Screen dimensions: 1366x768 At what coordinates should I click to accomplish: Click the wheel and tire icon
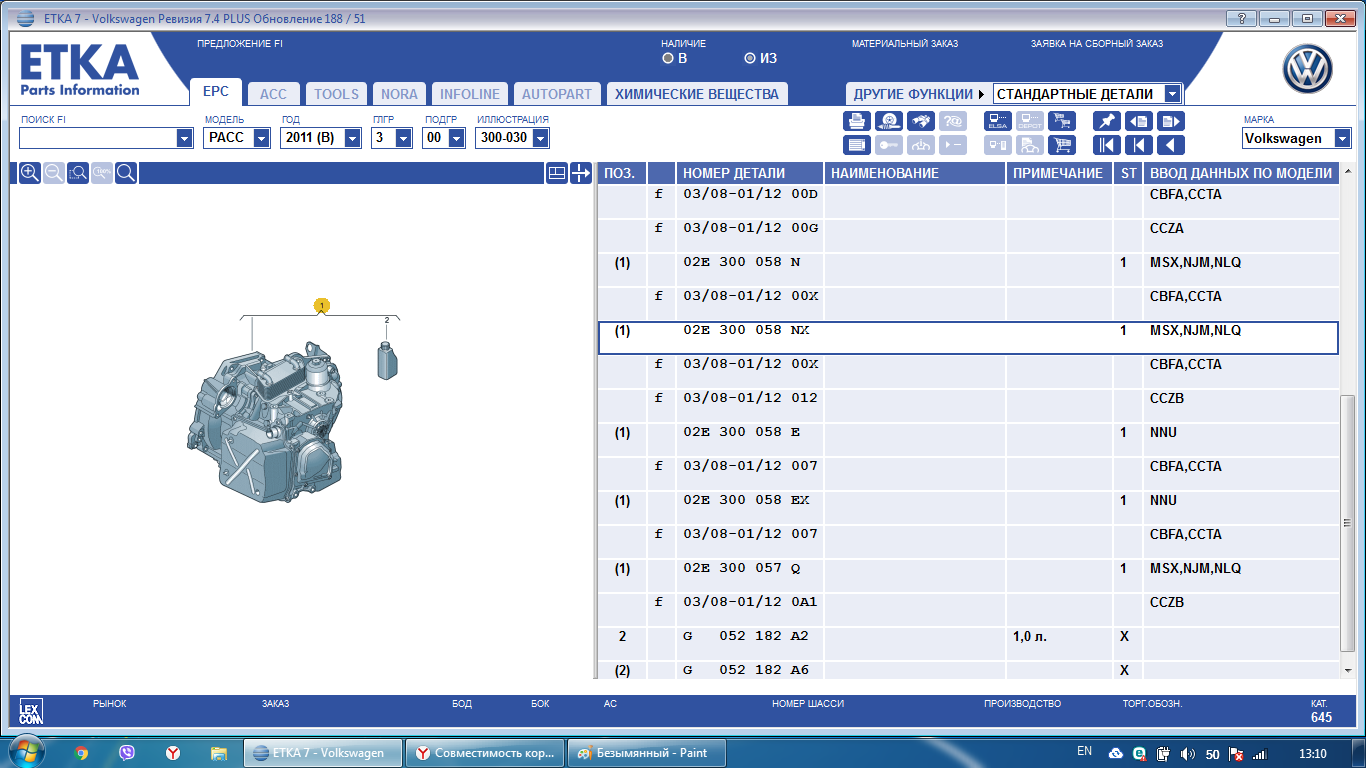889,121
